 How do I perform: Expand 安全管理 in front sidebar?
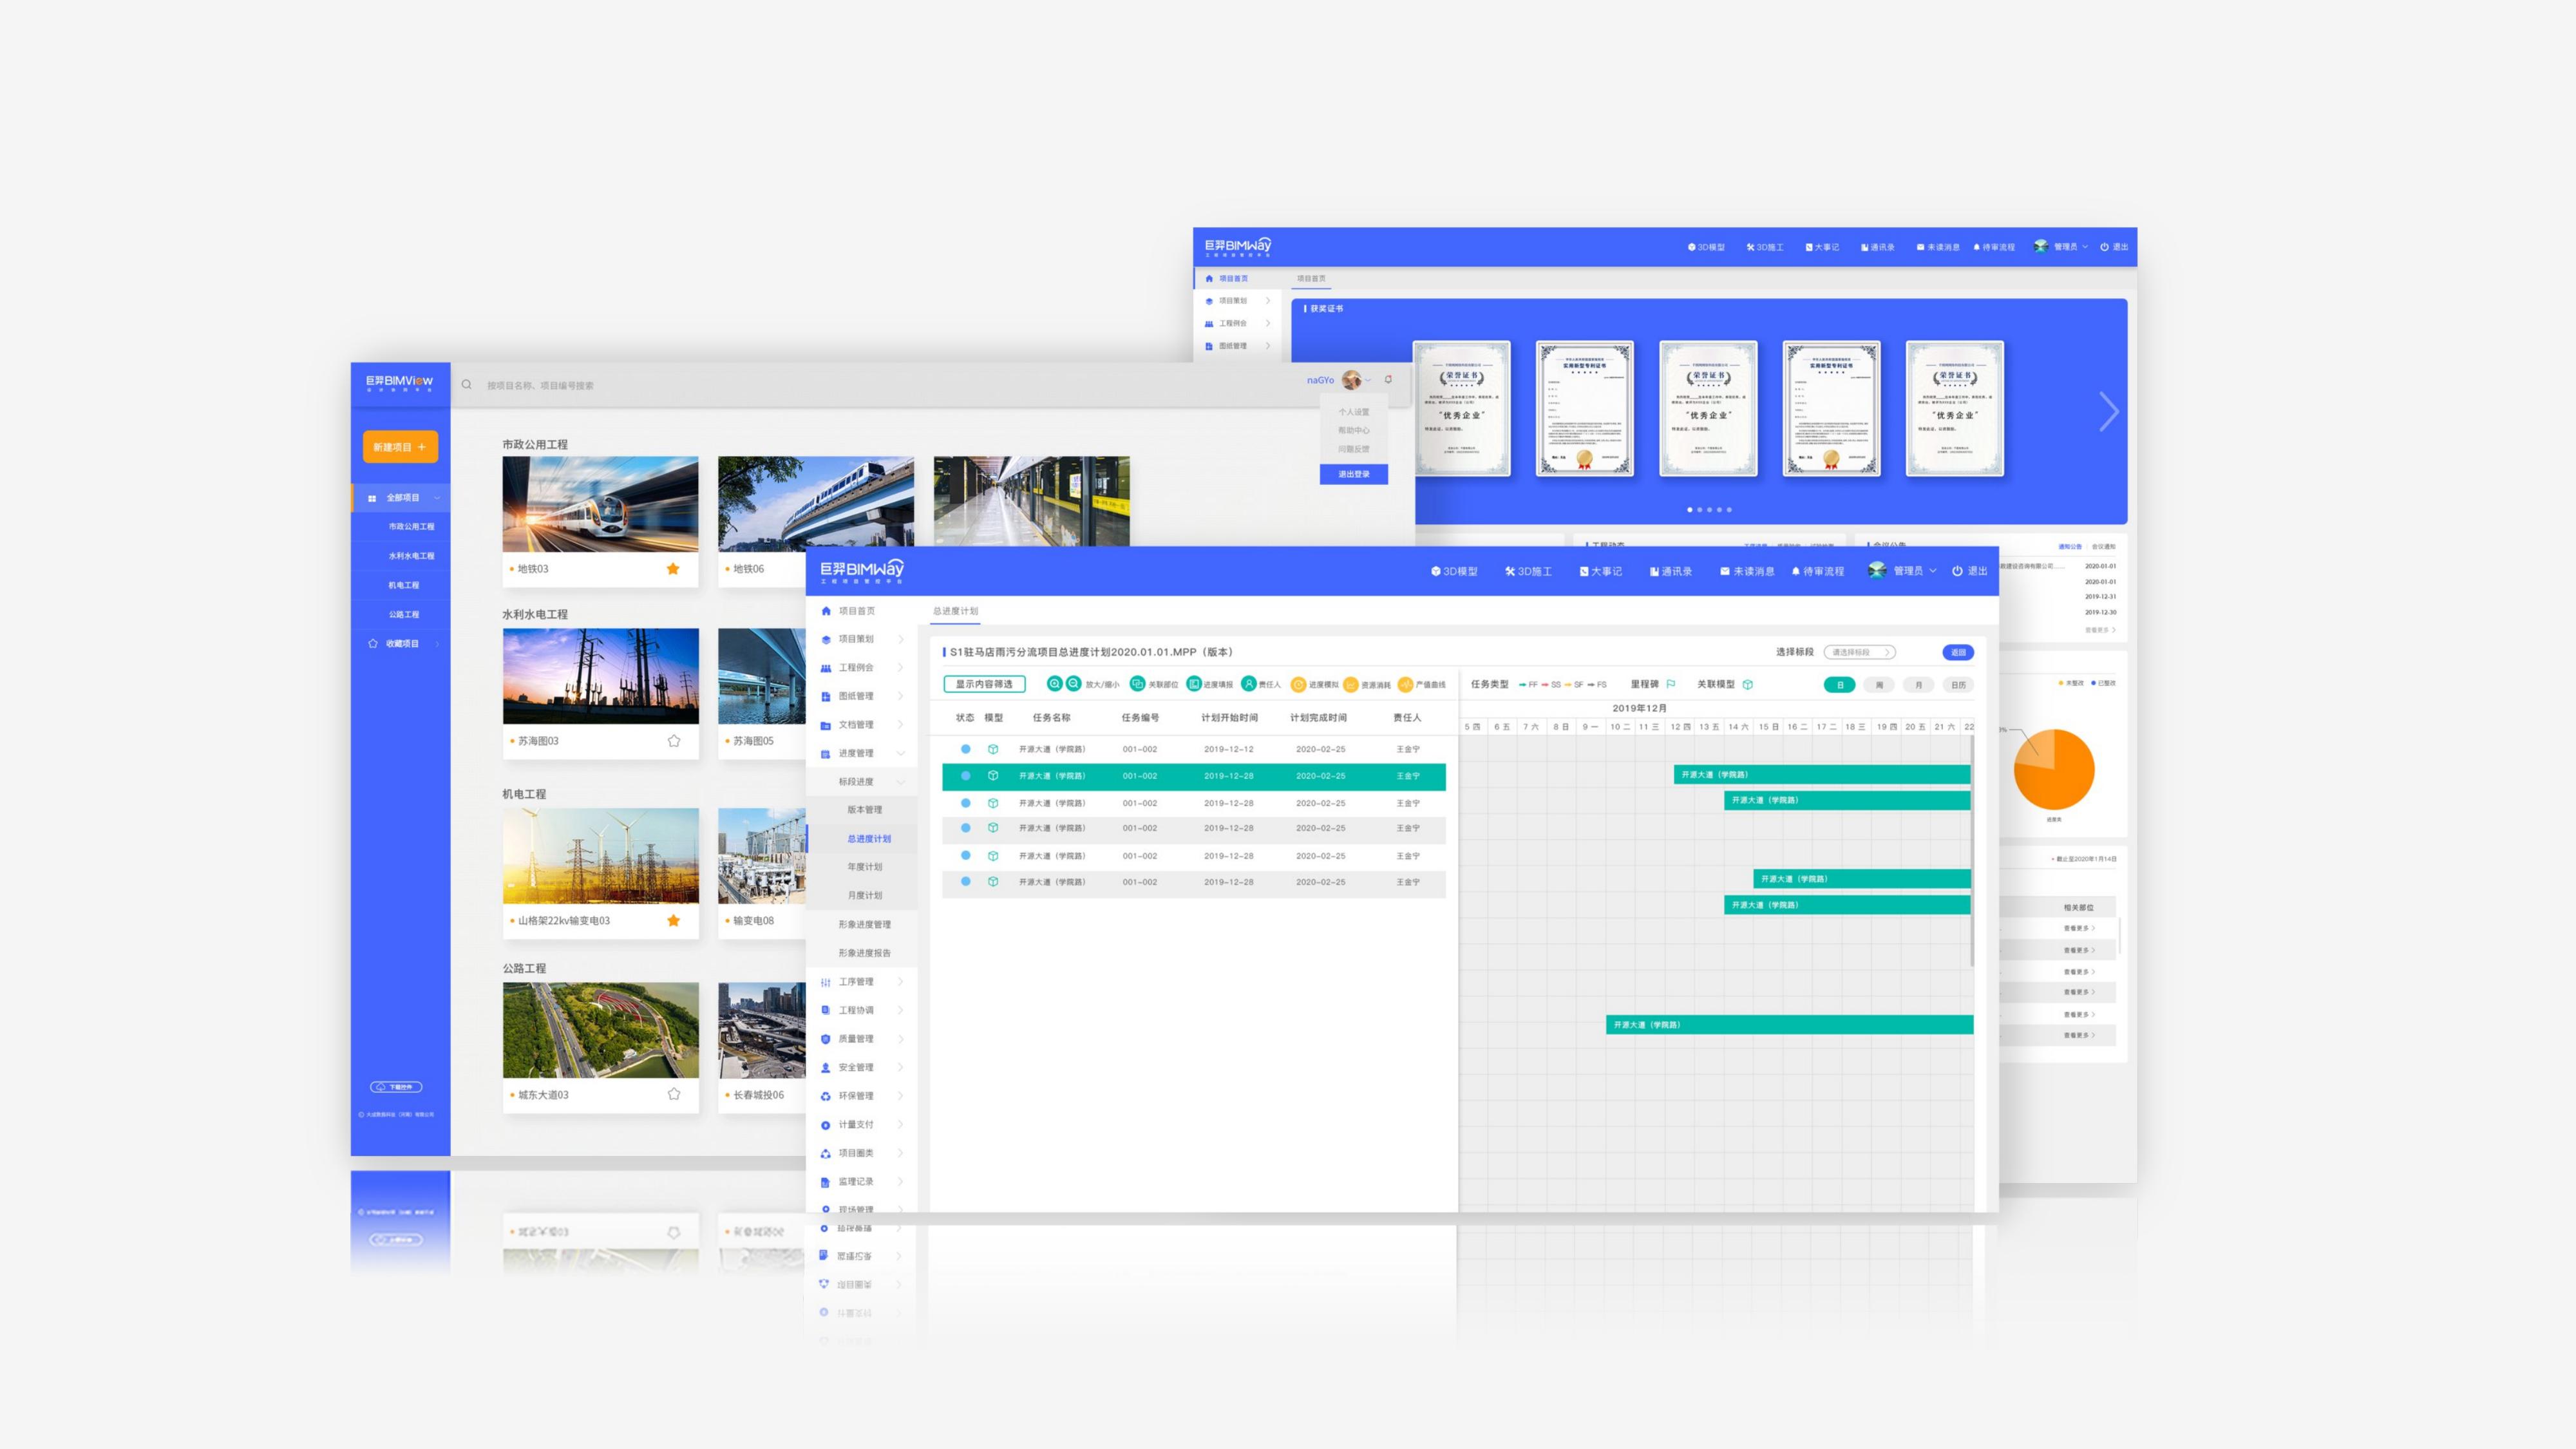[x=900, y=1068]
